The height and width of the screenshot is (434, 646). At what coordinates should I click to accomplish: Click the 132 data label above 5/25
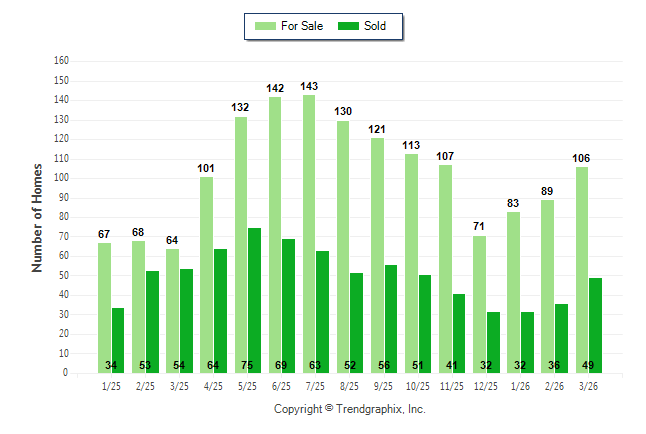tap(241, 107)
